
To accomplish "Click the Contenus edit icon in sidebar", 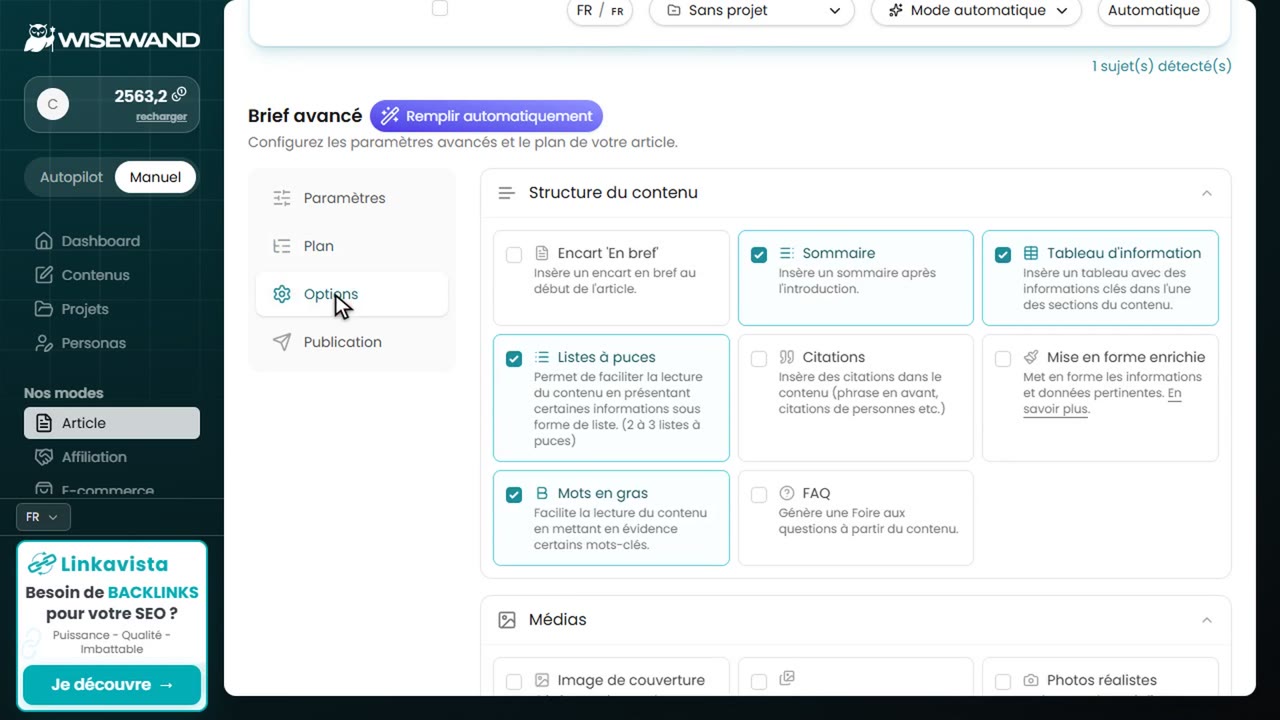I will (43, 275).
